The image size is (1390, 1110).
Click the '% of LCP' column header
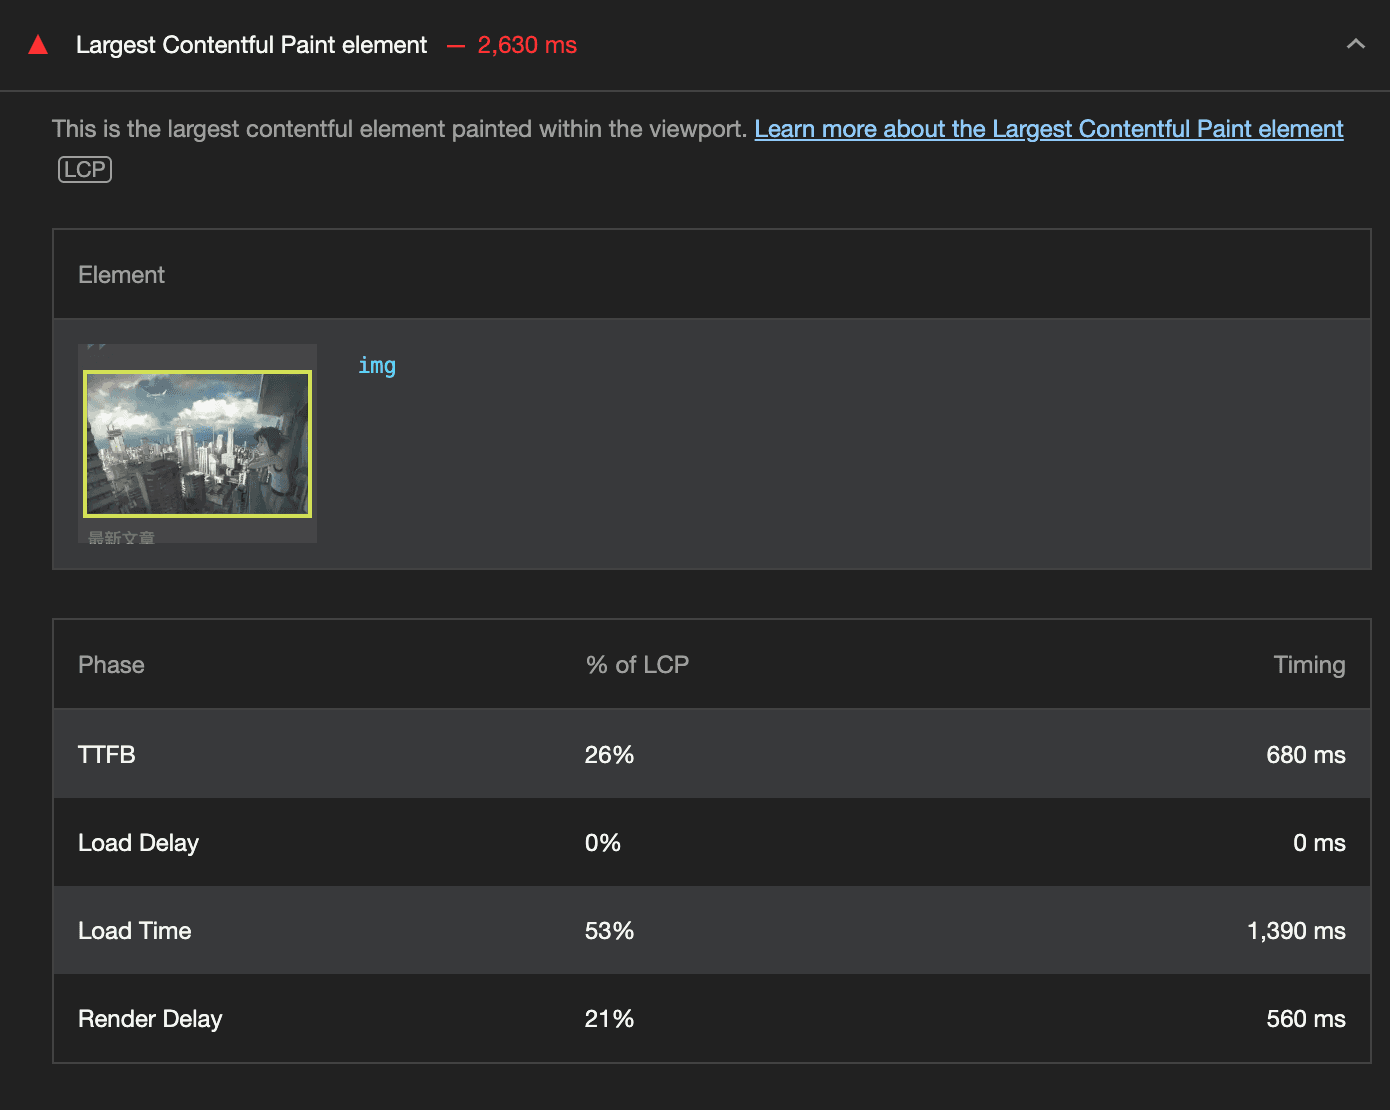(637, 665)
